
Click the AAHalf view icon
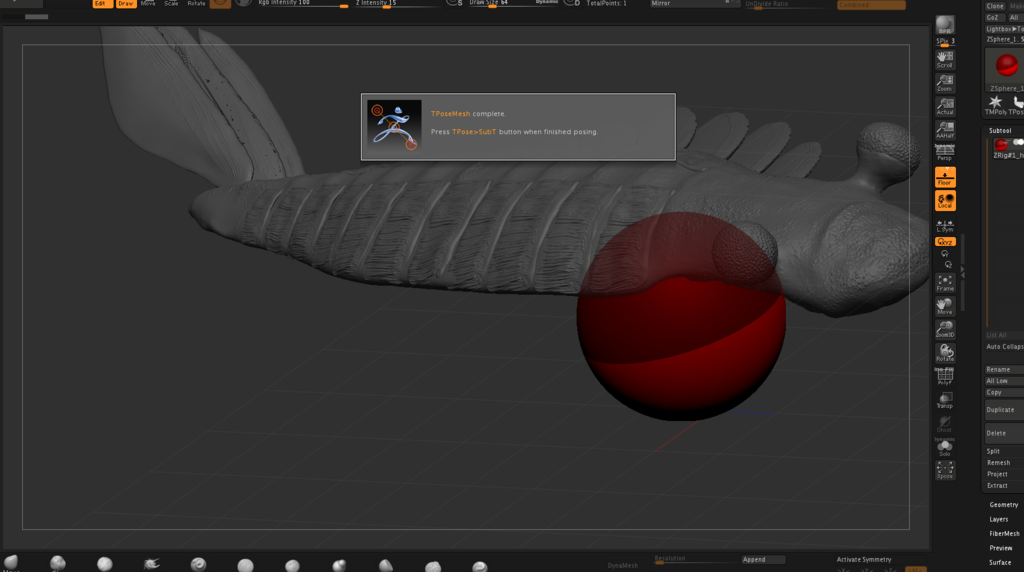[944, 129]
